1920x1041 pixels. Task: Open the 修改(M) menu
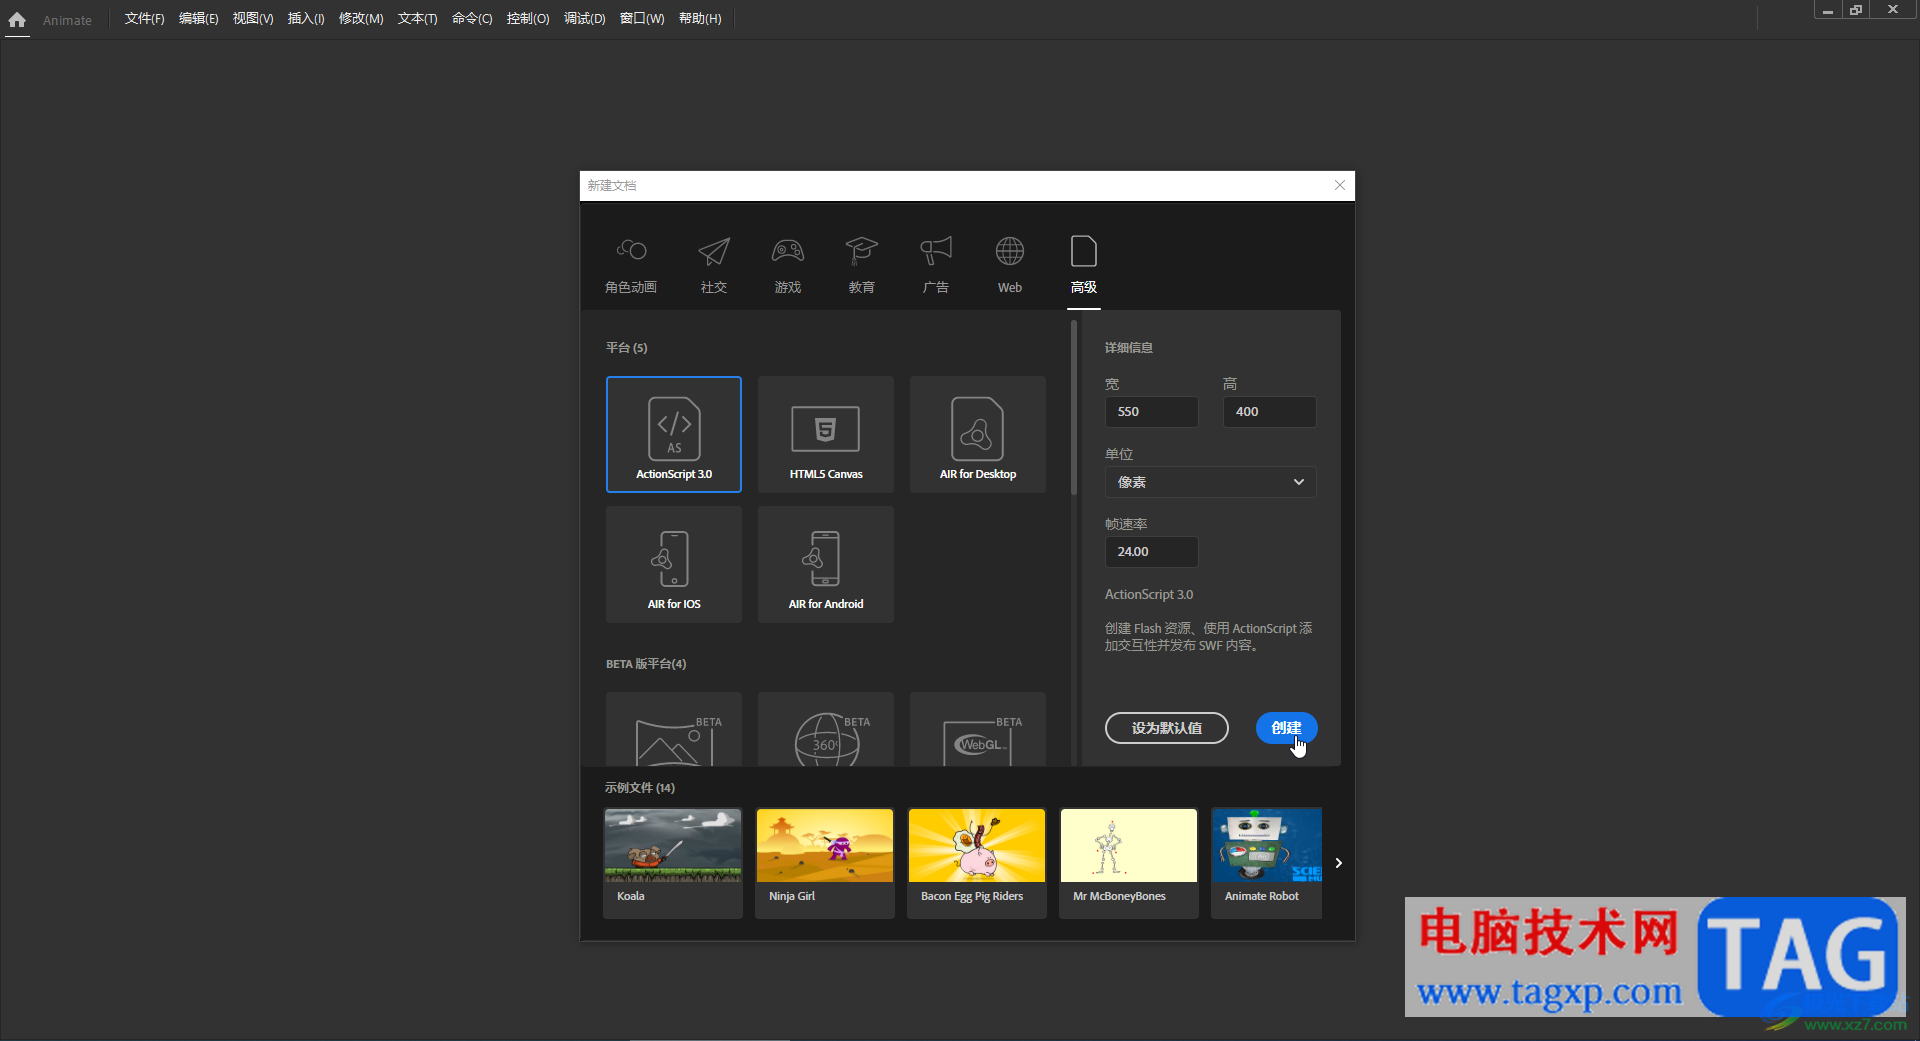point(361,19)
